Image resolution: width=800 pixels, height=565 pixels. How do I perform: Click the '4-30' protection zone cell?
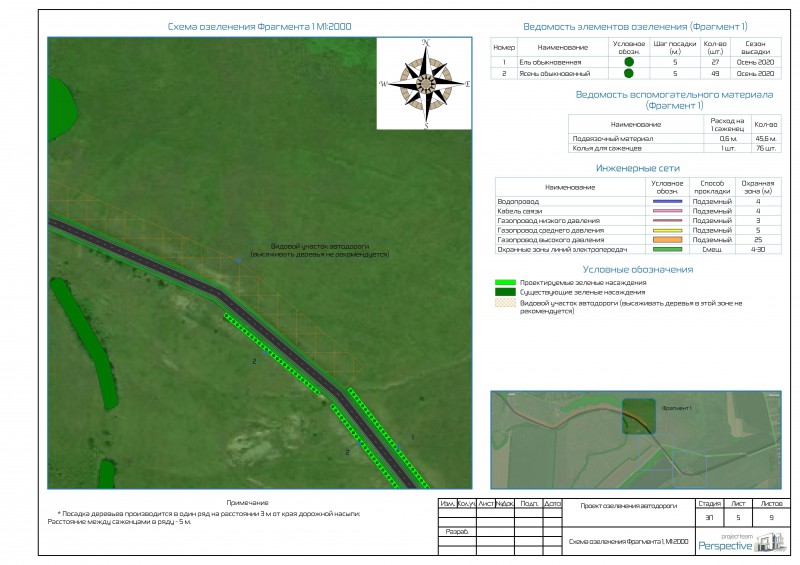tap(758, 250)
